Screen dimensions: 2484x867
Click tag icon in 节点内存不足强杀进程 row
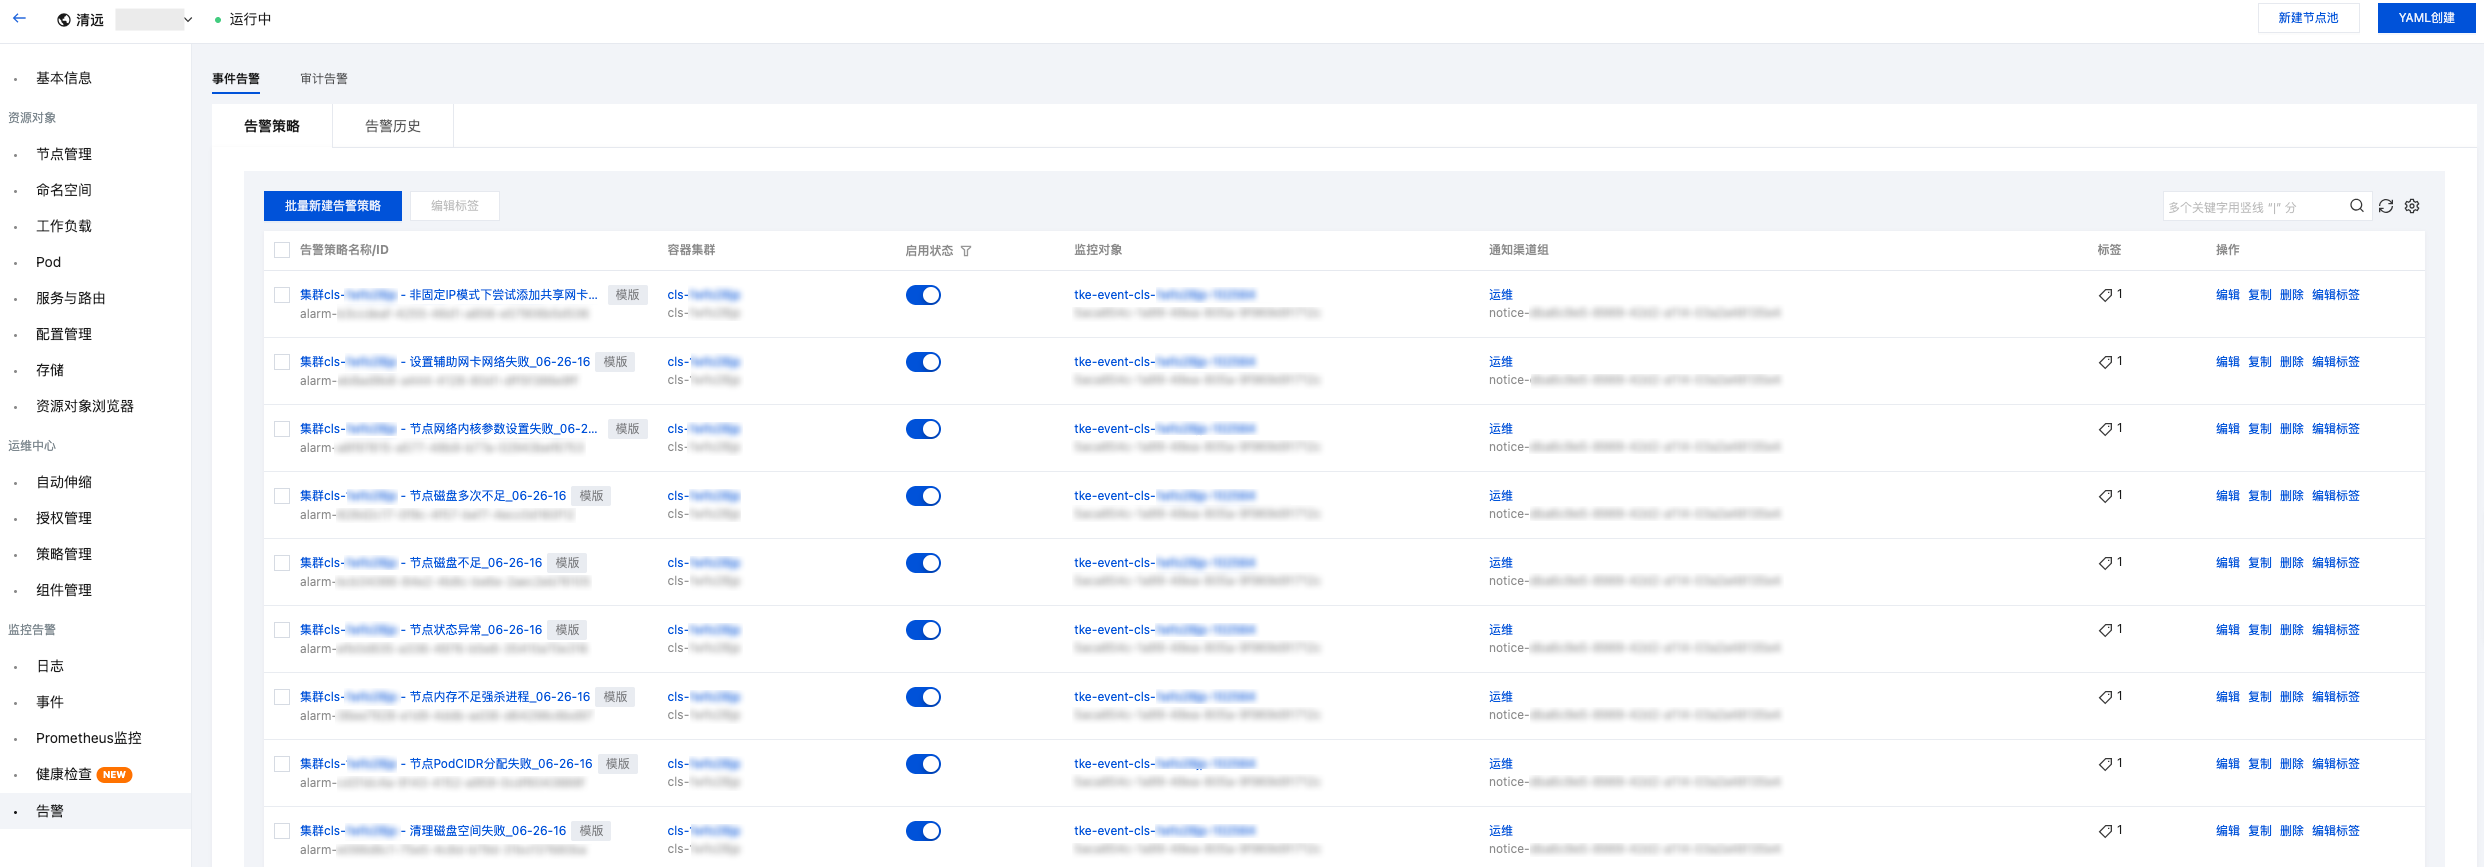(x=2105, y=697)
